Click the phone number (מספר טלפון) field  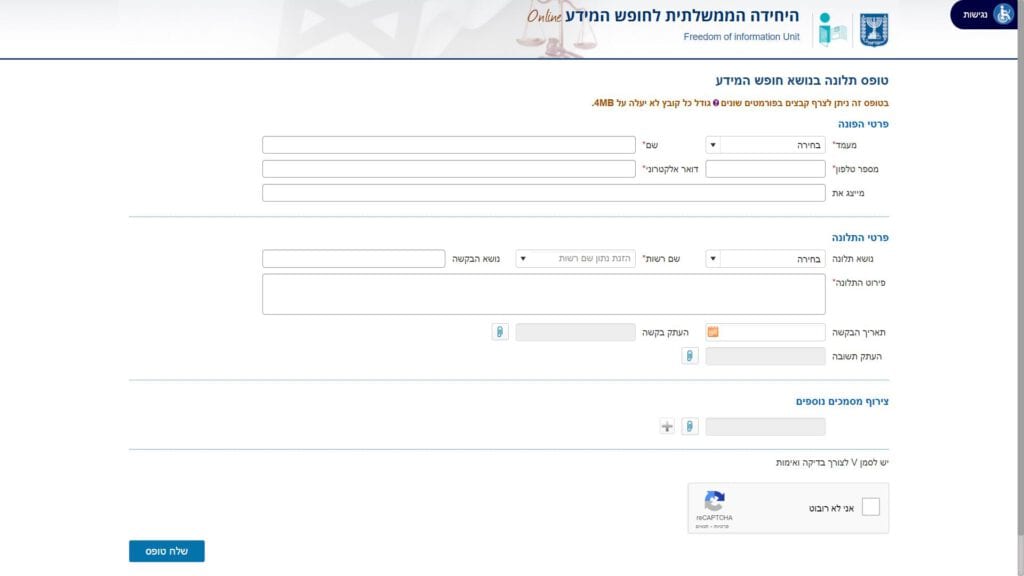point(765,169)
